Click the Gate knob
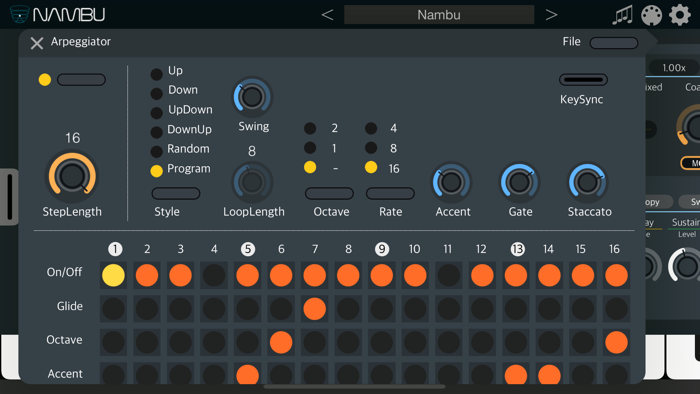The image size is (700, 394). click(x=519, y=182)
